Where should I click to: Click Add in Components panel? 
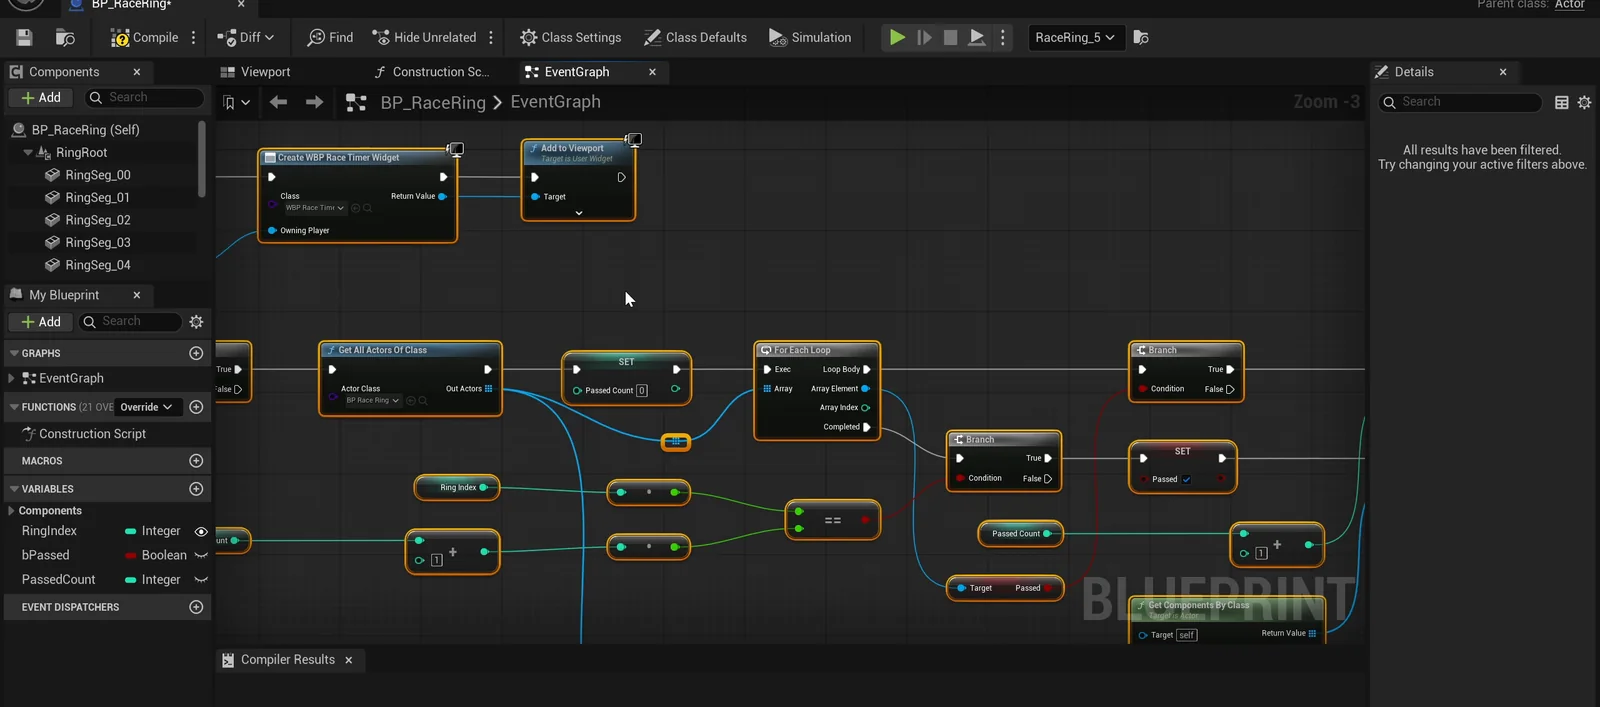coord(41,97)
